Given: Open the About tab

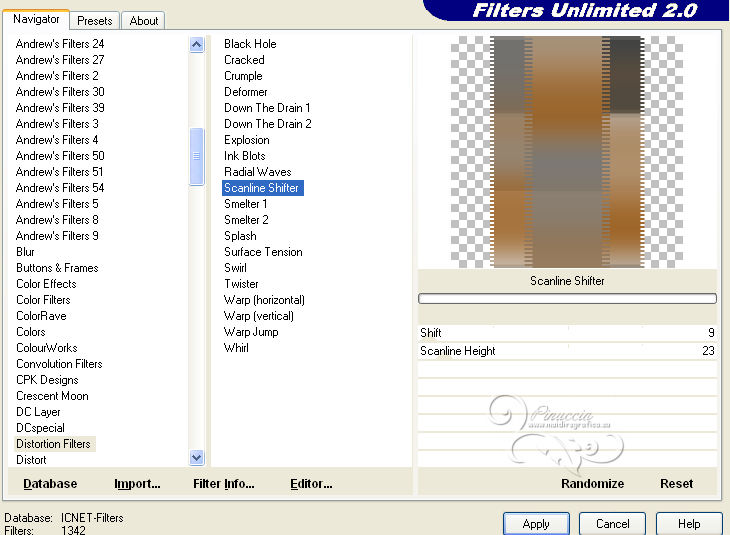Looking at the screenshot, I should [x=143, y=21].
